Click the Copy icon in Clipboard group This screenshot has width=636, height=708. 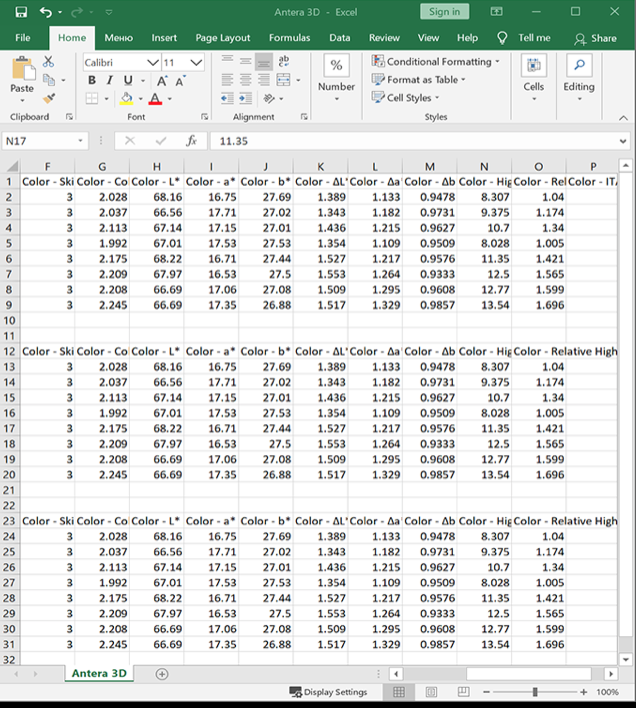[49, 80]
